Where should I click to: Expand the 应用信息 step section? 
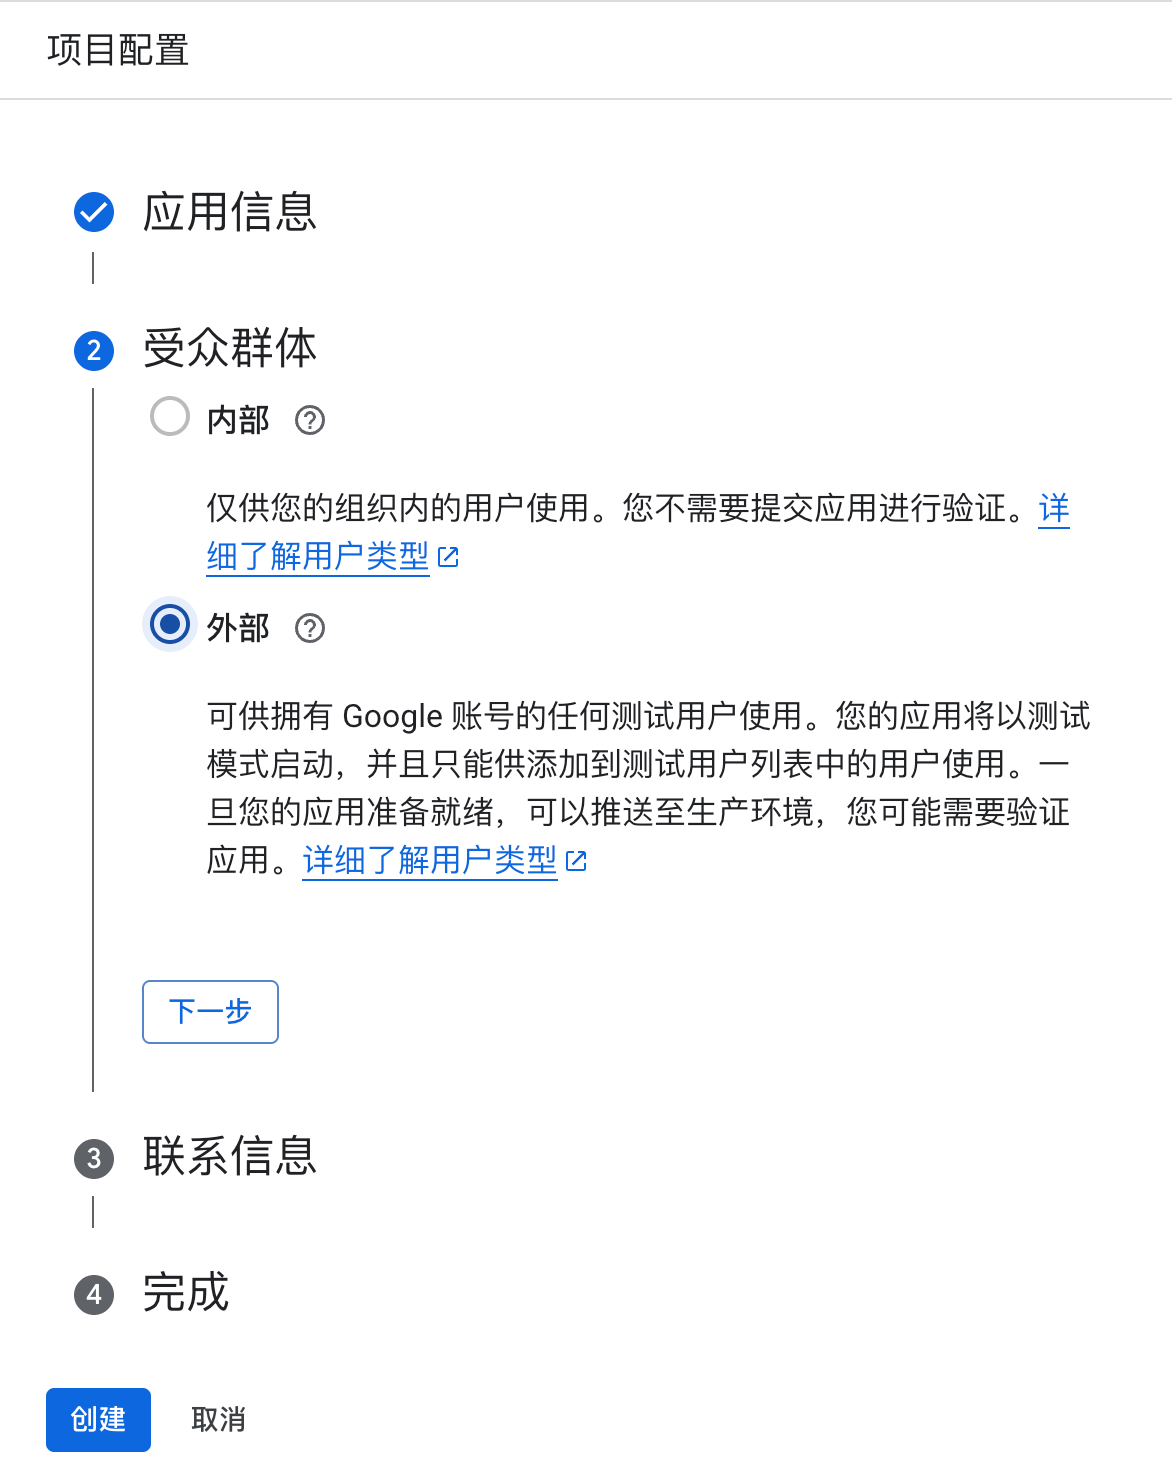point(230,212)
